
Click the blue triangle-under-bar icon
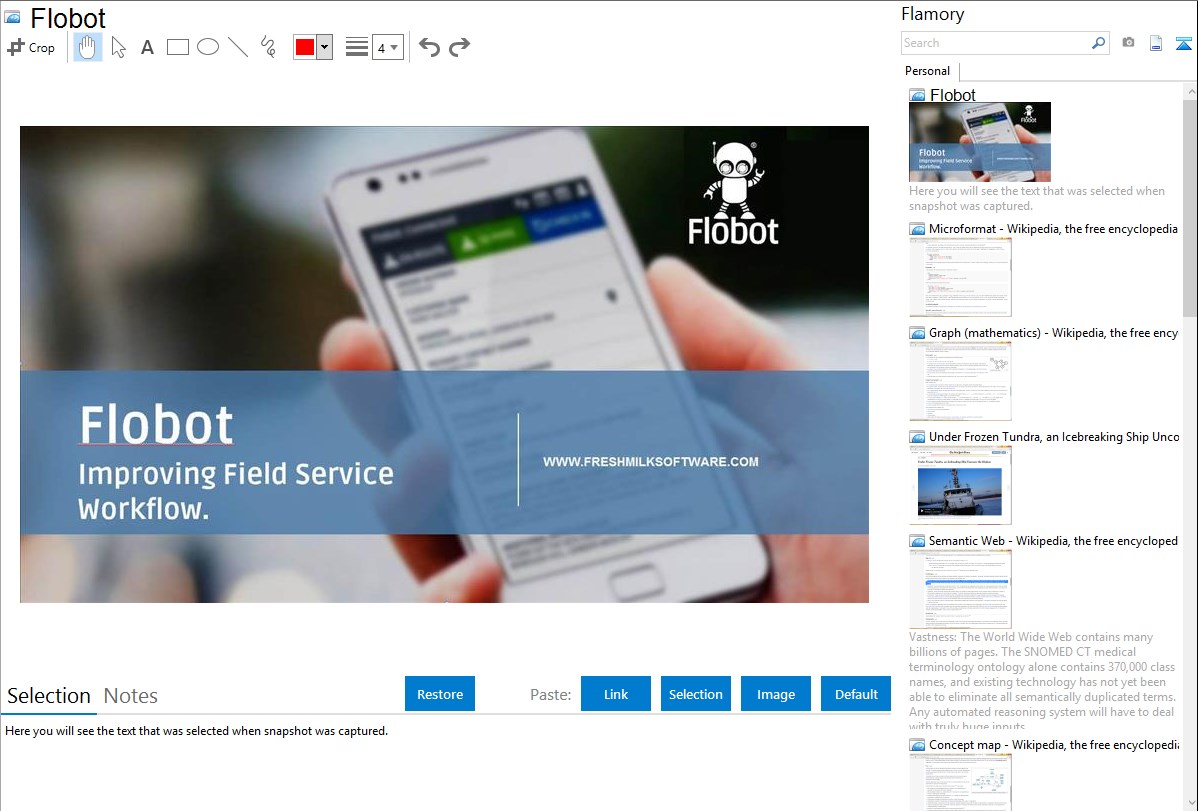click(1183, 43)
